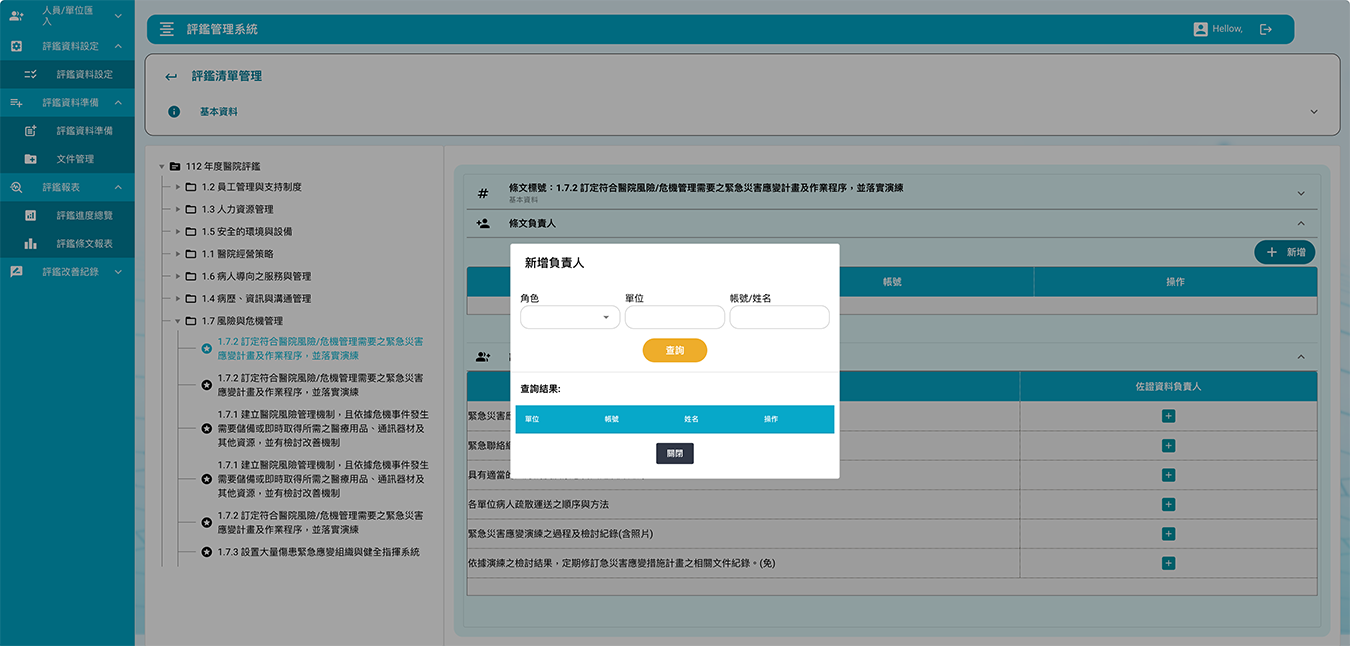Collapse the 條文負責人 section
Screen dimensions: 1350x646
pos(1301,223)
